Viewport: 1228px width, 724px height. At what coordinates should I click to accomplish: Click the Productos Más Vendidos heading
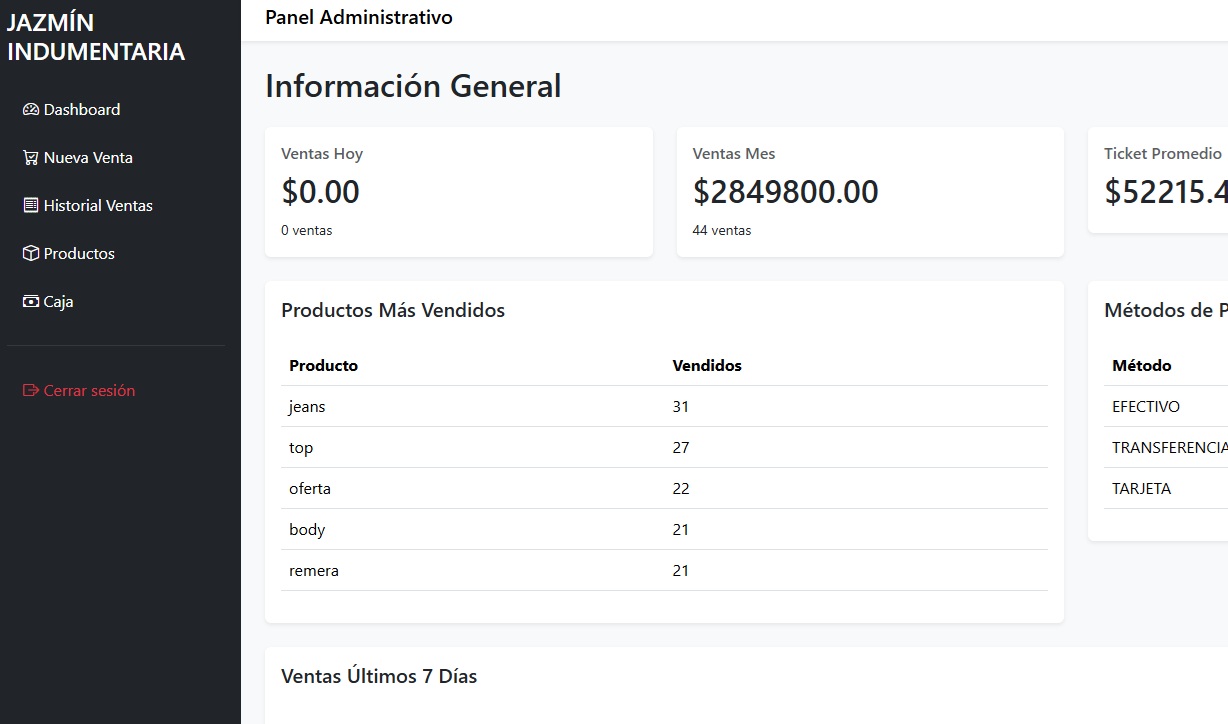(393, 311)
